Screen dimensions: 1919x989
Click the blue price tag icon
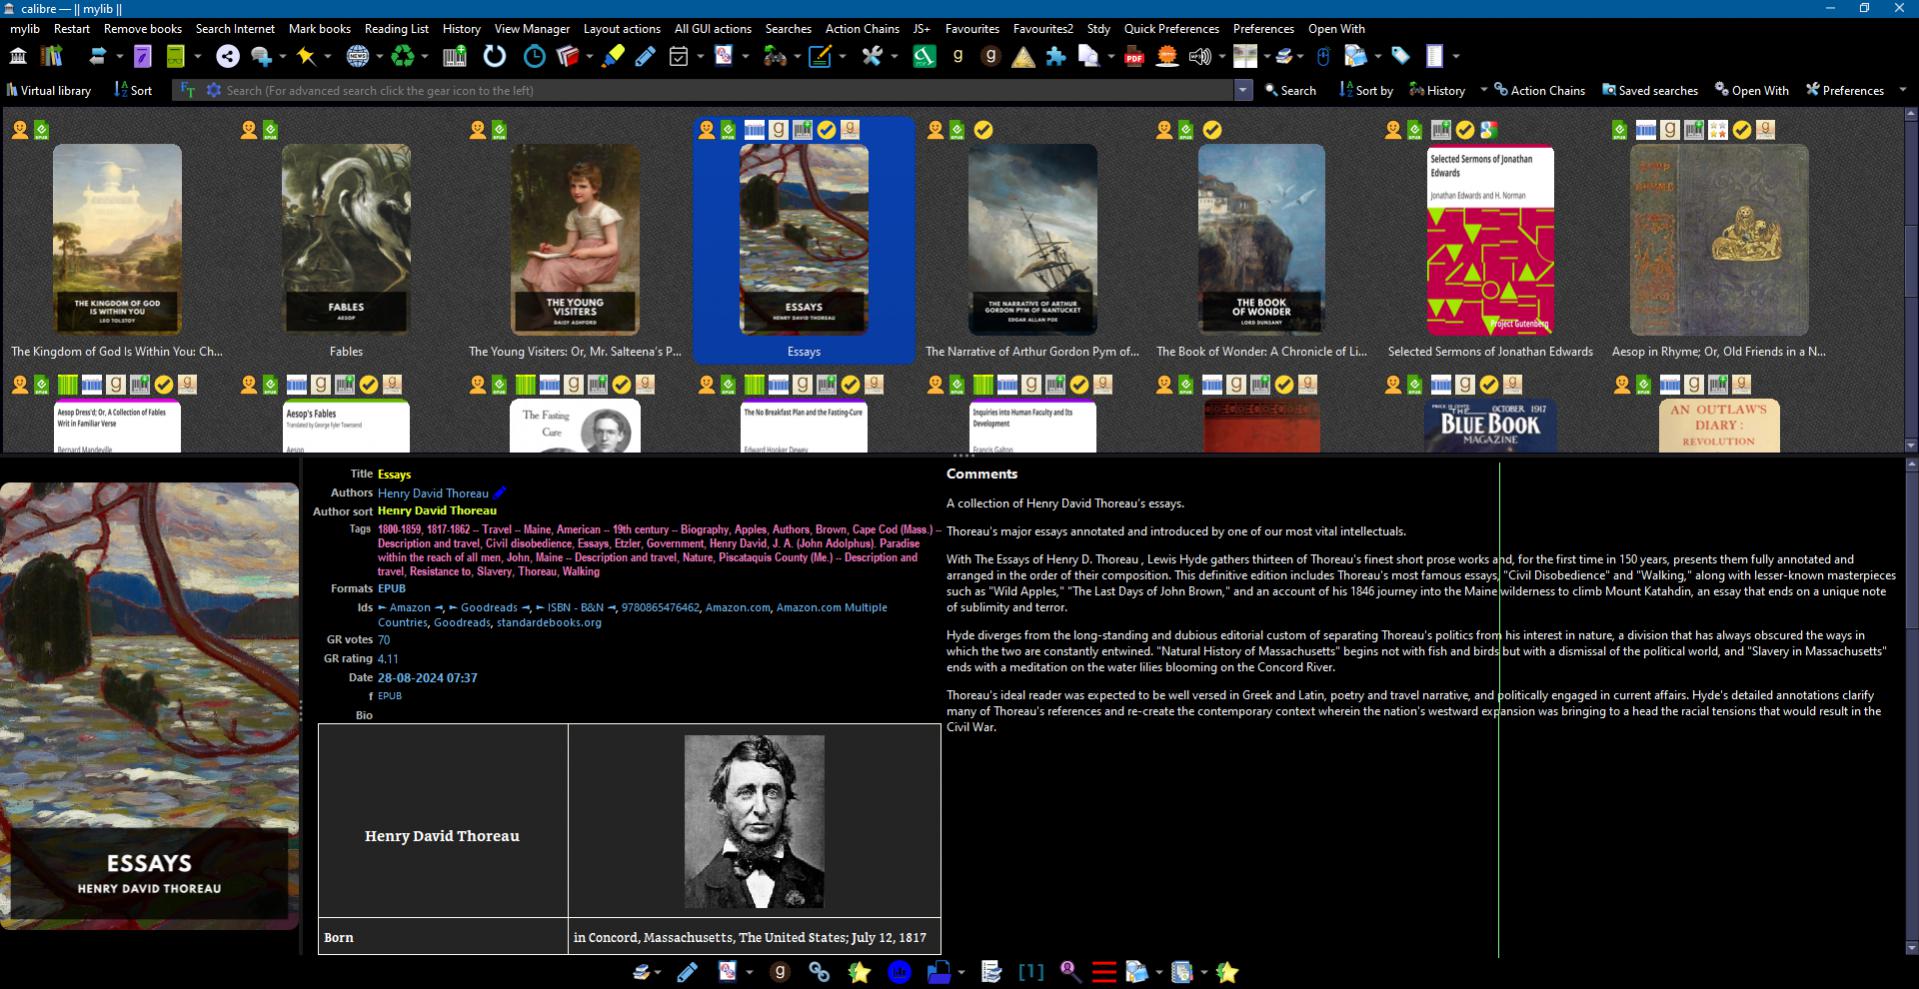click(x=1401, y=57)
